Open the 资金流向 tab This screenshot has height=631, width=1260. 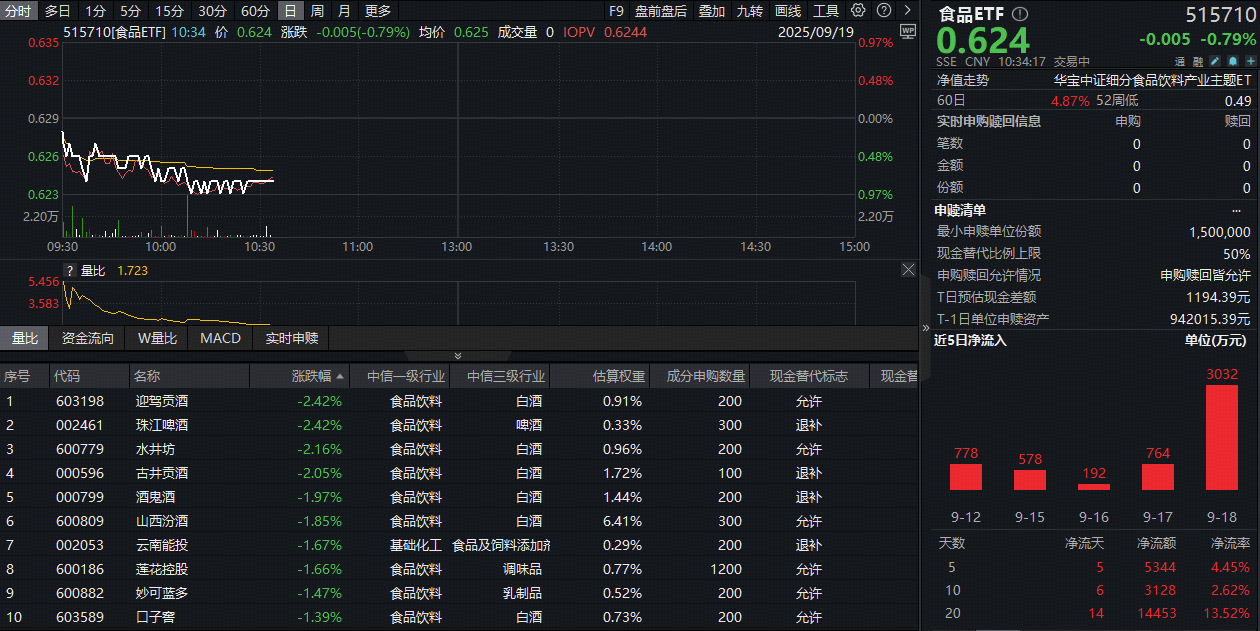(88, 338)
